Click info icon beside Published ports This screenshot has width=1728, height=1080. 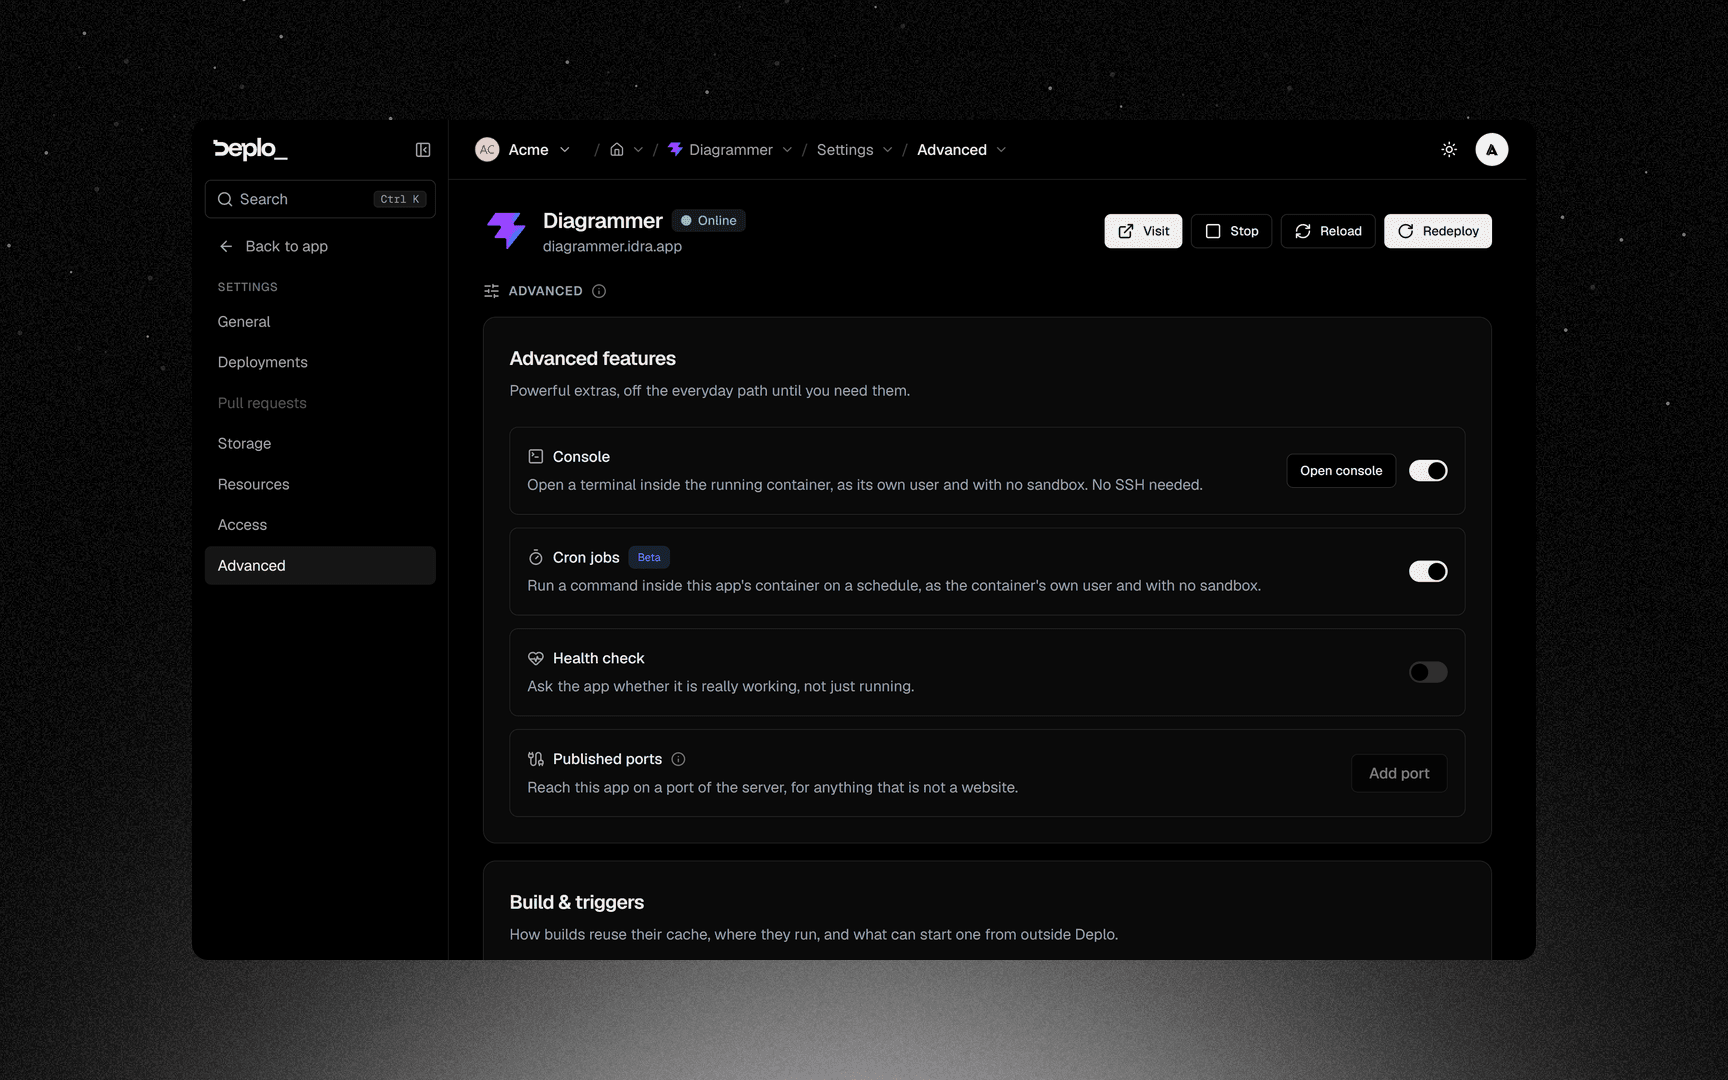tap(678, 759)
